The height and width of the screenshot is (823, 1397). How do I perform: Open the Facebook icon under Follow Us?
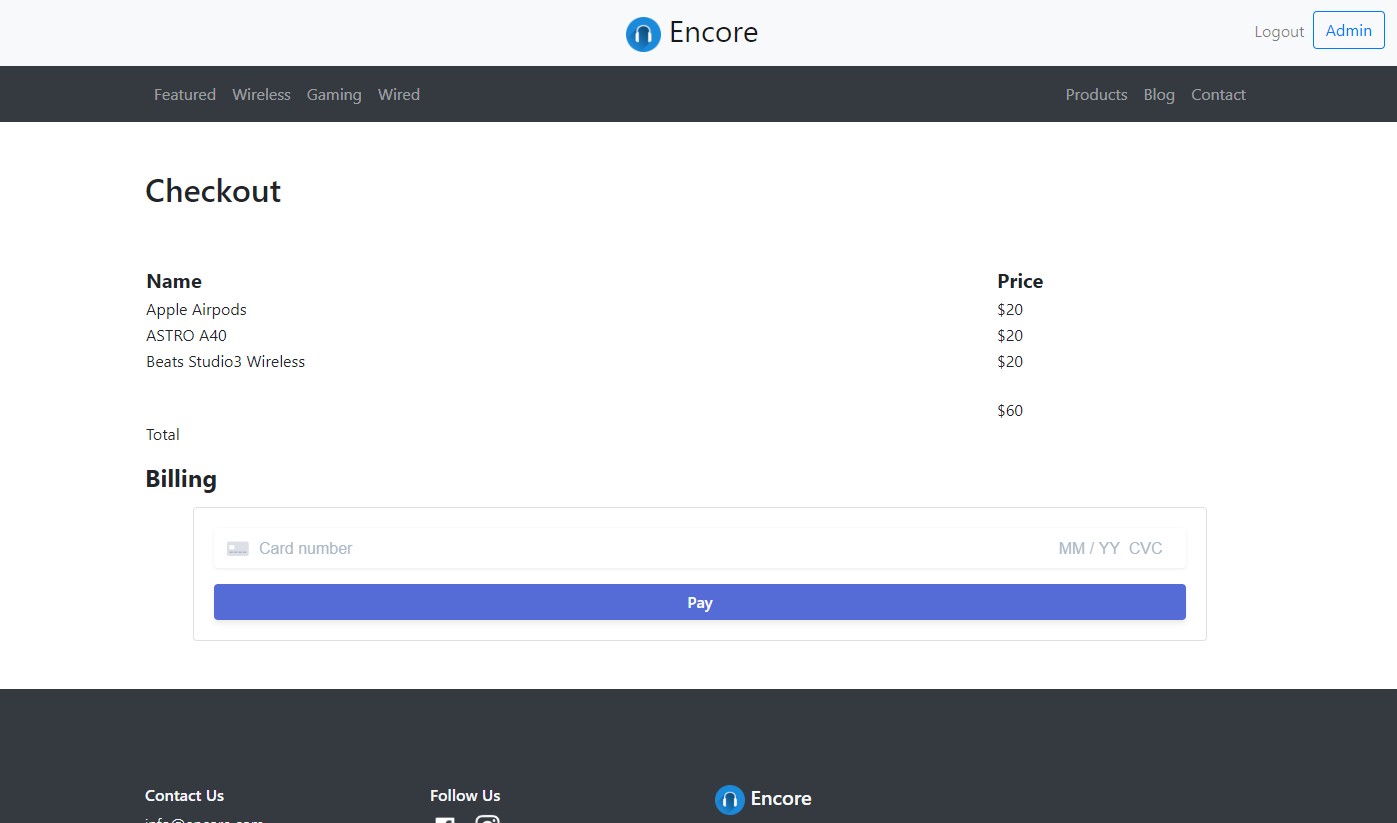click(445, 820)
